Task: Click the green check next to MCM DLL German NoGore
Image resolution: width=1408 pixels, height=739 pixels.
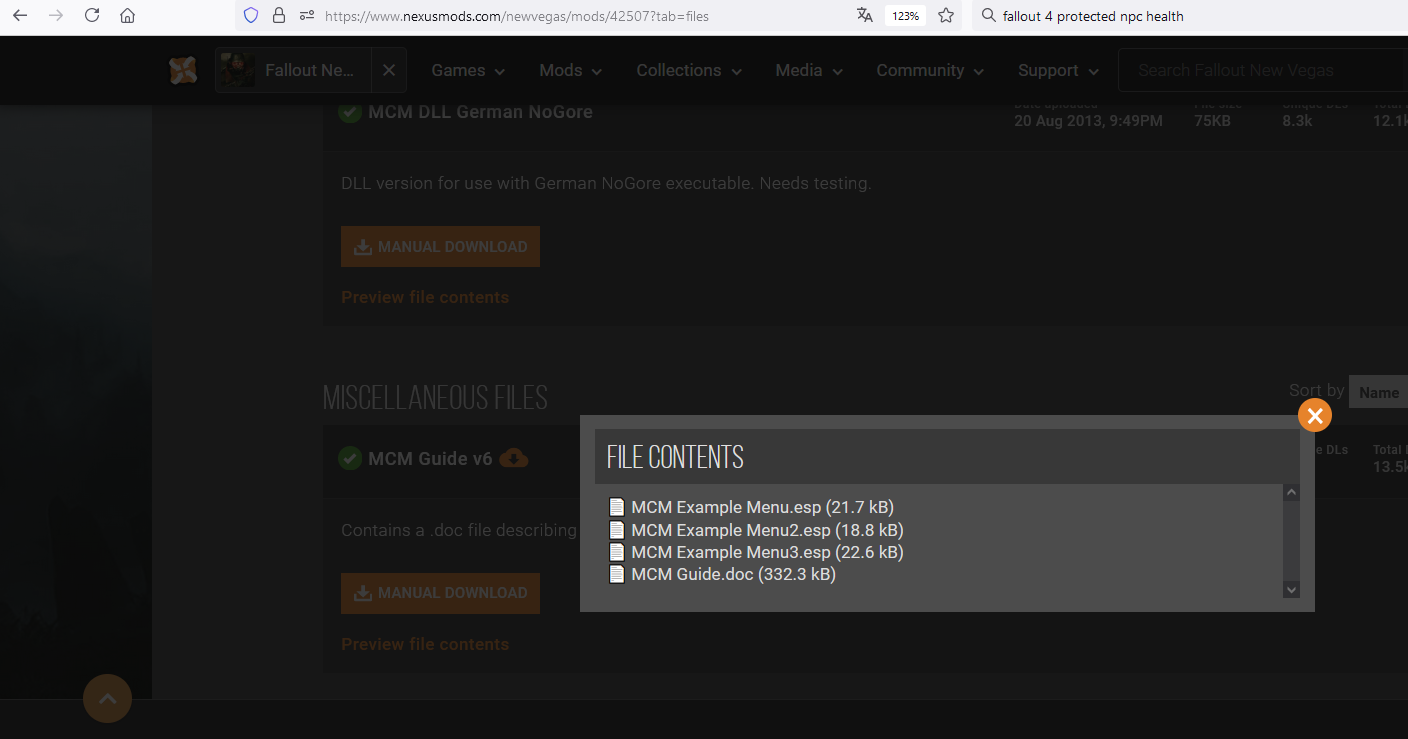Action: coord(350,112)
